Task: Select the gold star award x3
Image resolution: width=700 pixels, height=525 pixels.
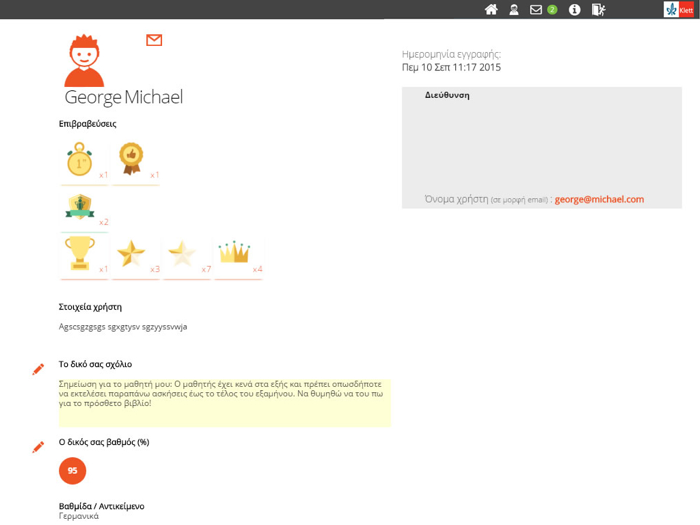Action: [131, 253]
